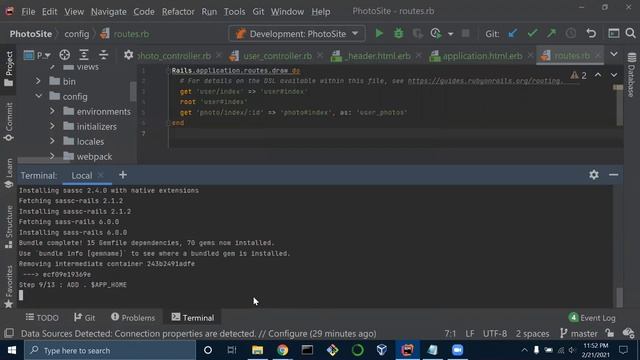
Task: Toggle tool window bars in status bar corner
Action: coord(9,333)
